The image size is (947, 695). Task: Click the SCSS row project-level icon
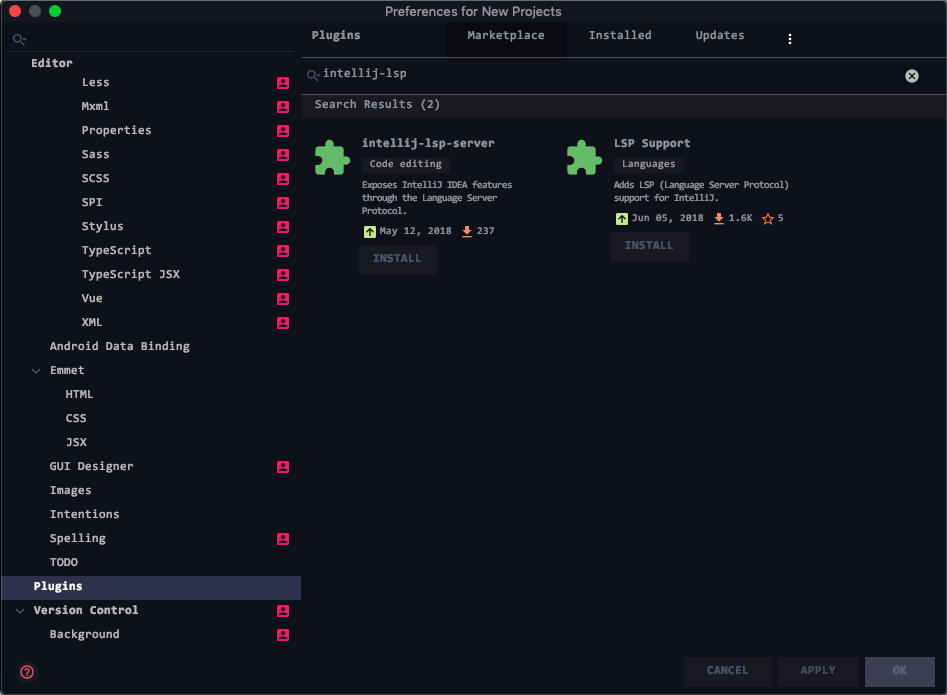pyautogui.click(x=283, y=179)
